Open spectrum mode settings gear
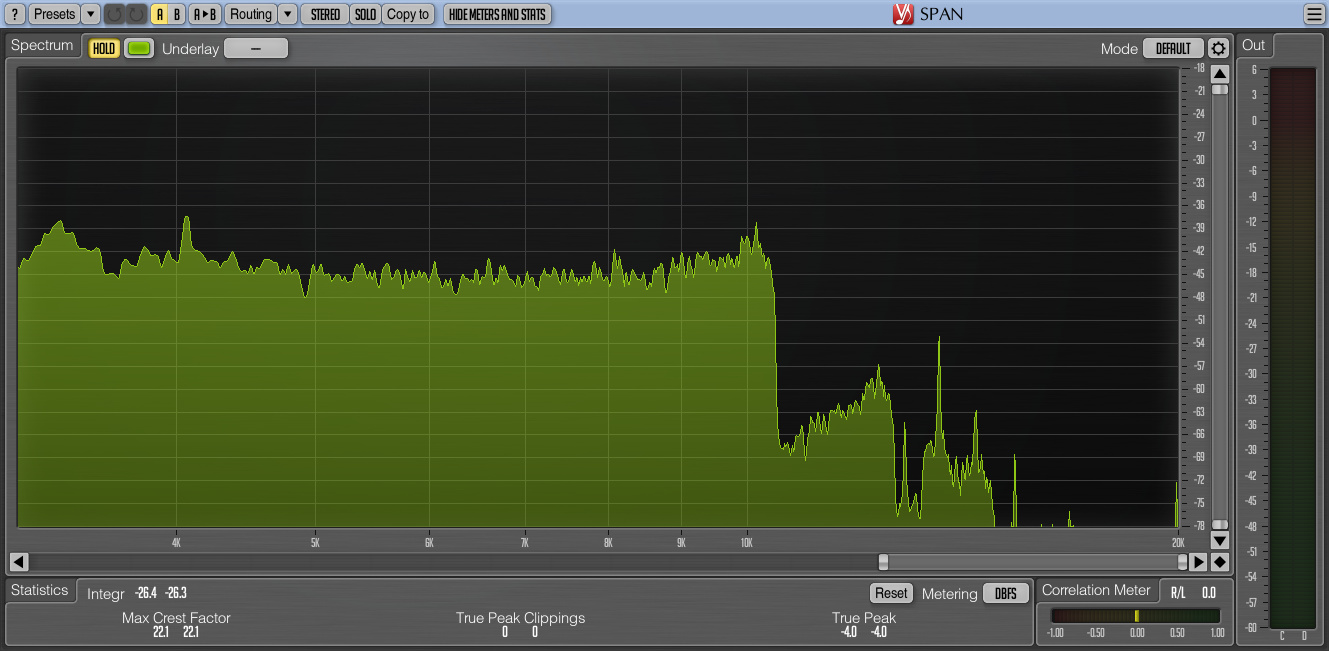This screenshot has width=1329, height=651. (x=1218, y=49)
